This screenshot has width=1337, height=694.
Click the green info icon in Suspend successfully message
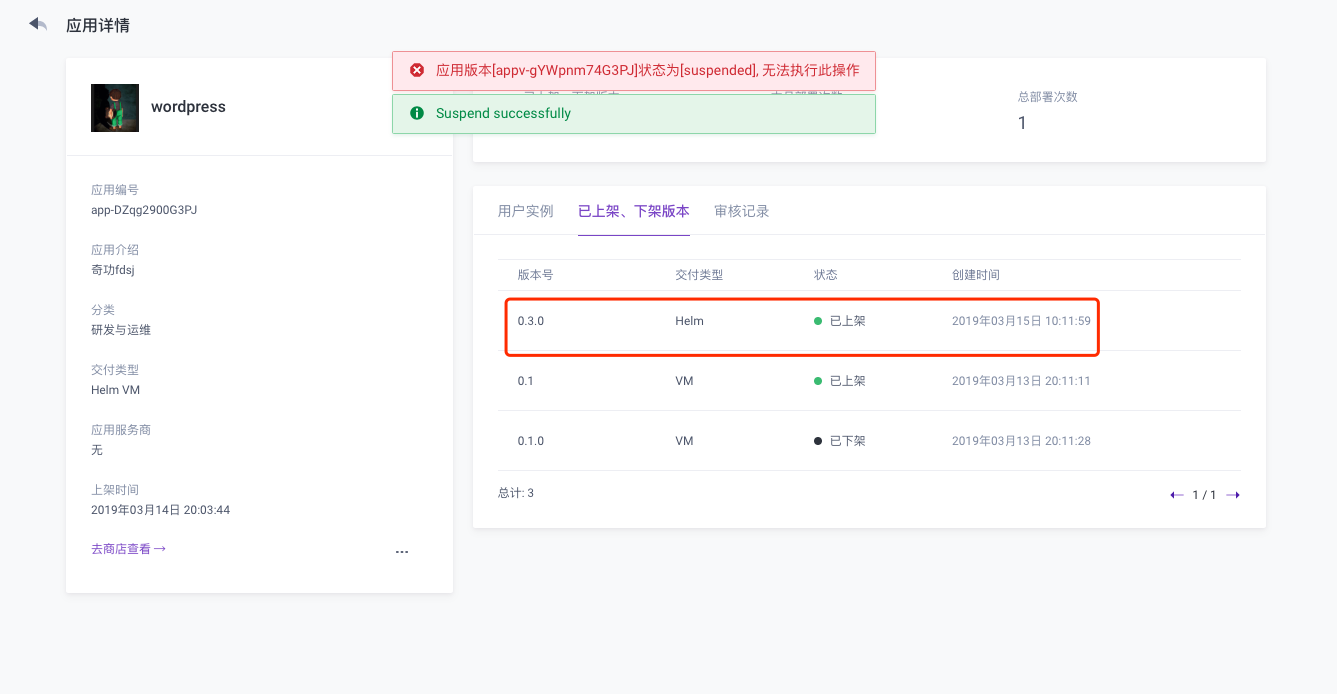click(417, 113)
